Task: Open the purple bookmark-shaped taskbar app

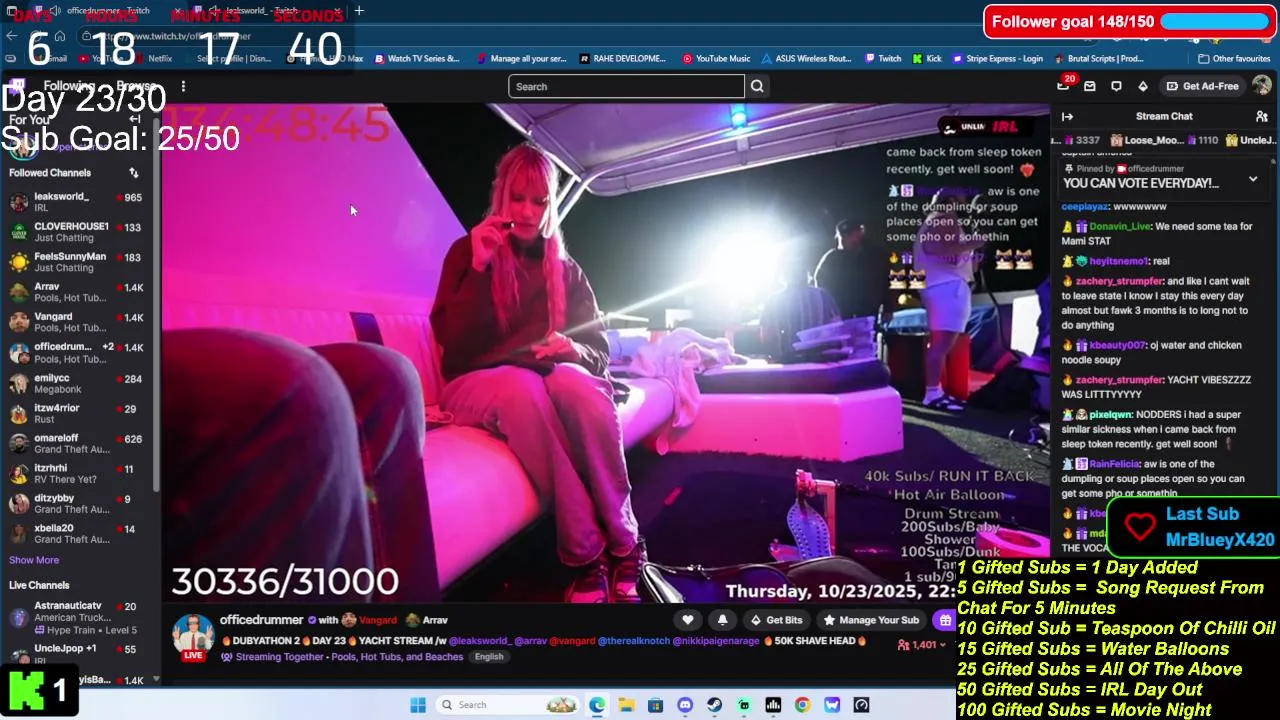Action: coord(832,705)
